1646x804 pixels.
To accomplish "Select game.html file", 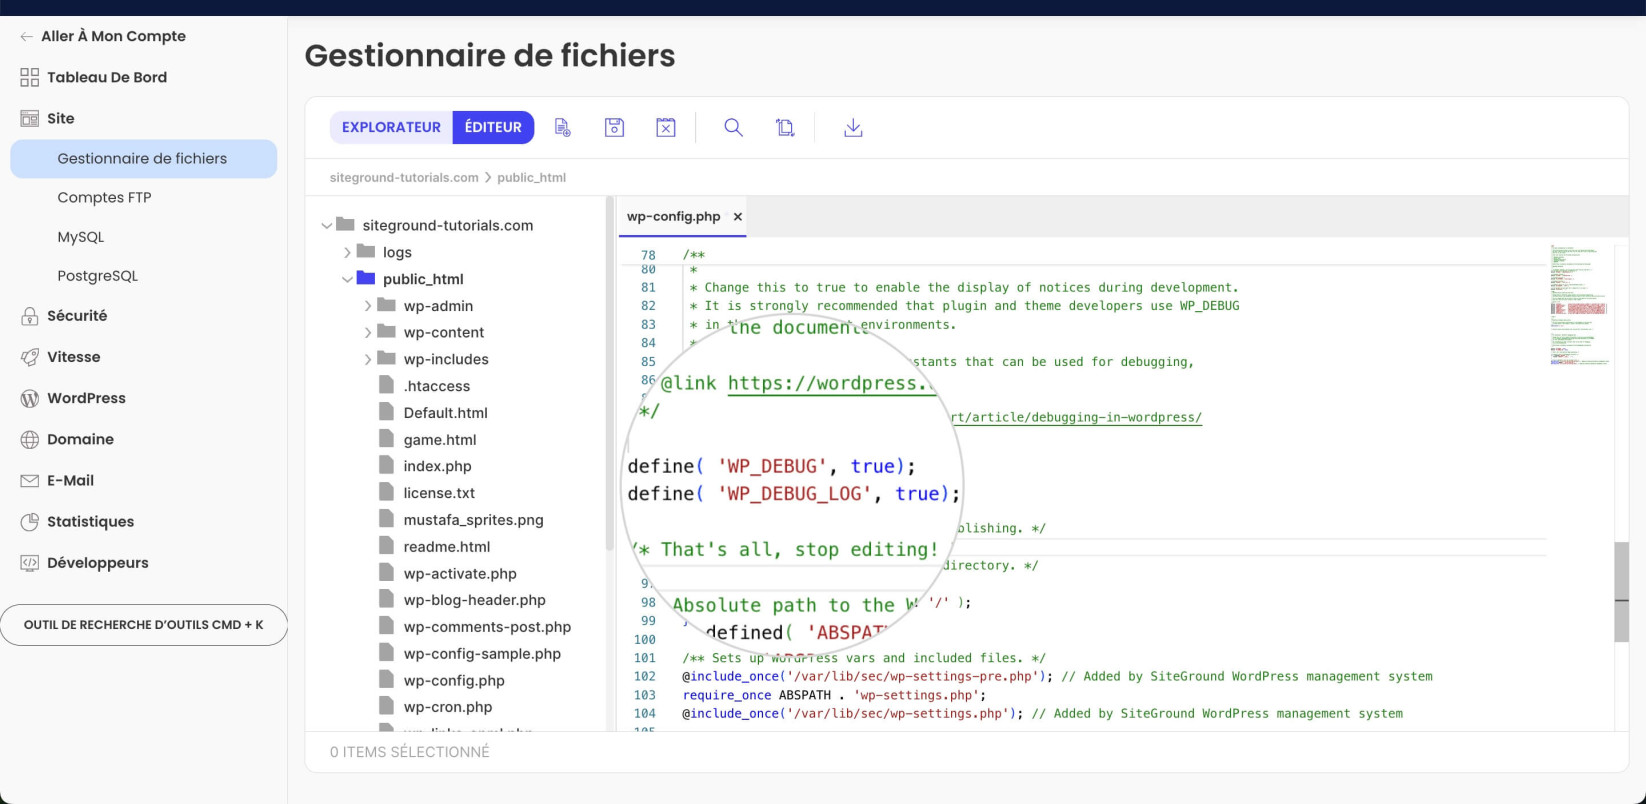I will tap(439, 440).
